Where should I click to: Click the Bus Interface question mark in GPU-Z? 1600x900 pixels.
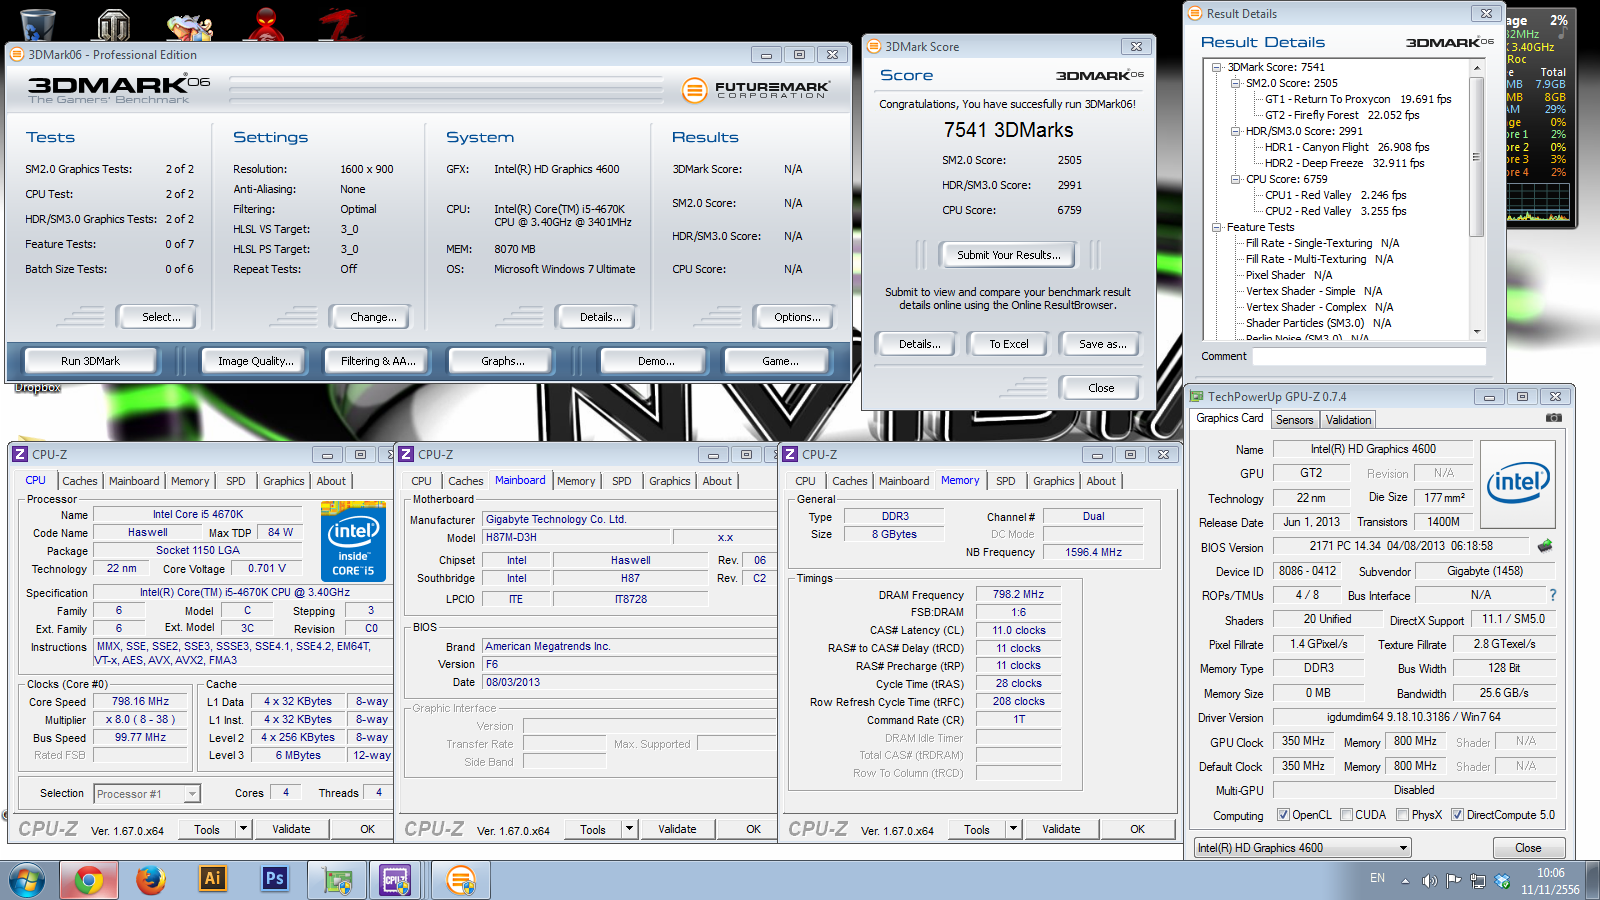pos(1553,595)
